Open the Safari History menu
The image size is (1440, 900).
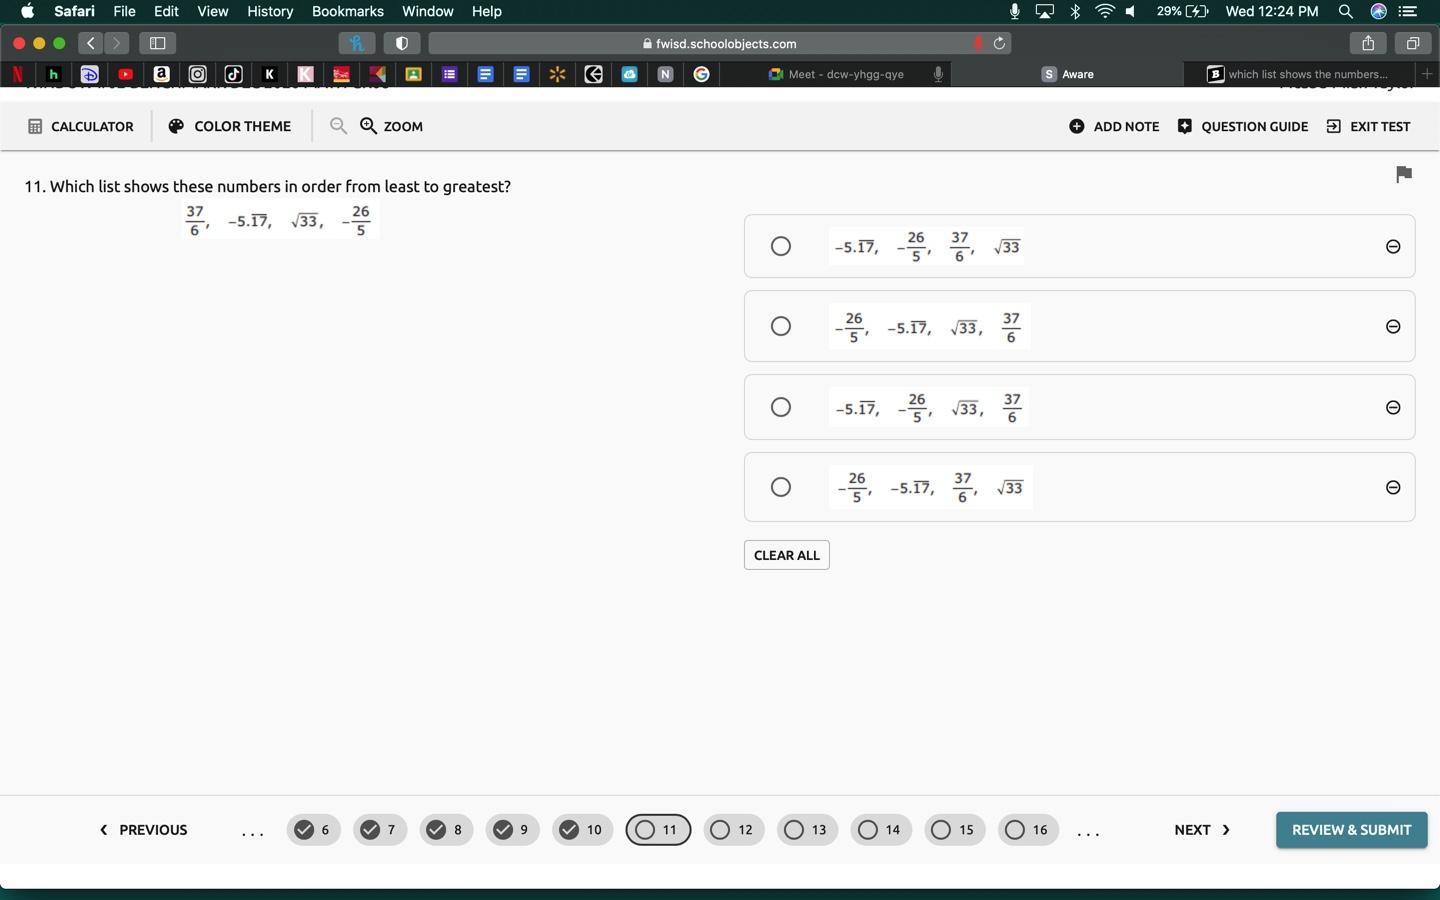pyautogui.click(x=270, y=11)
